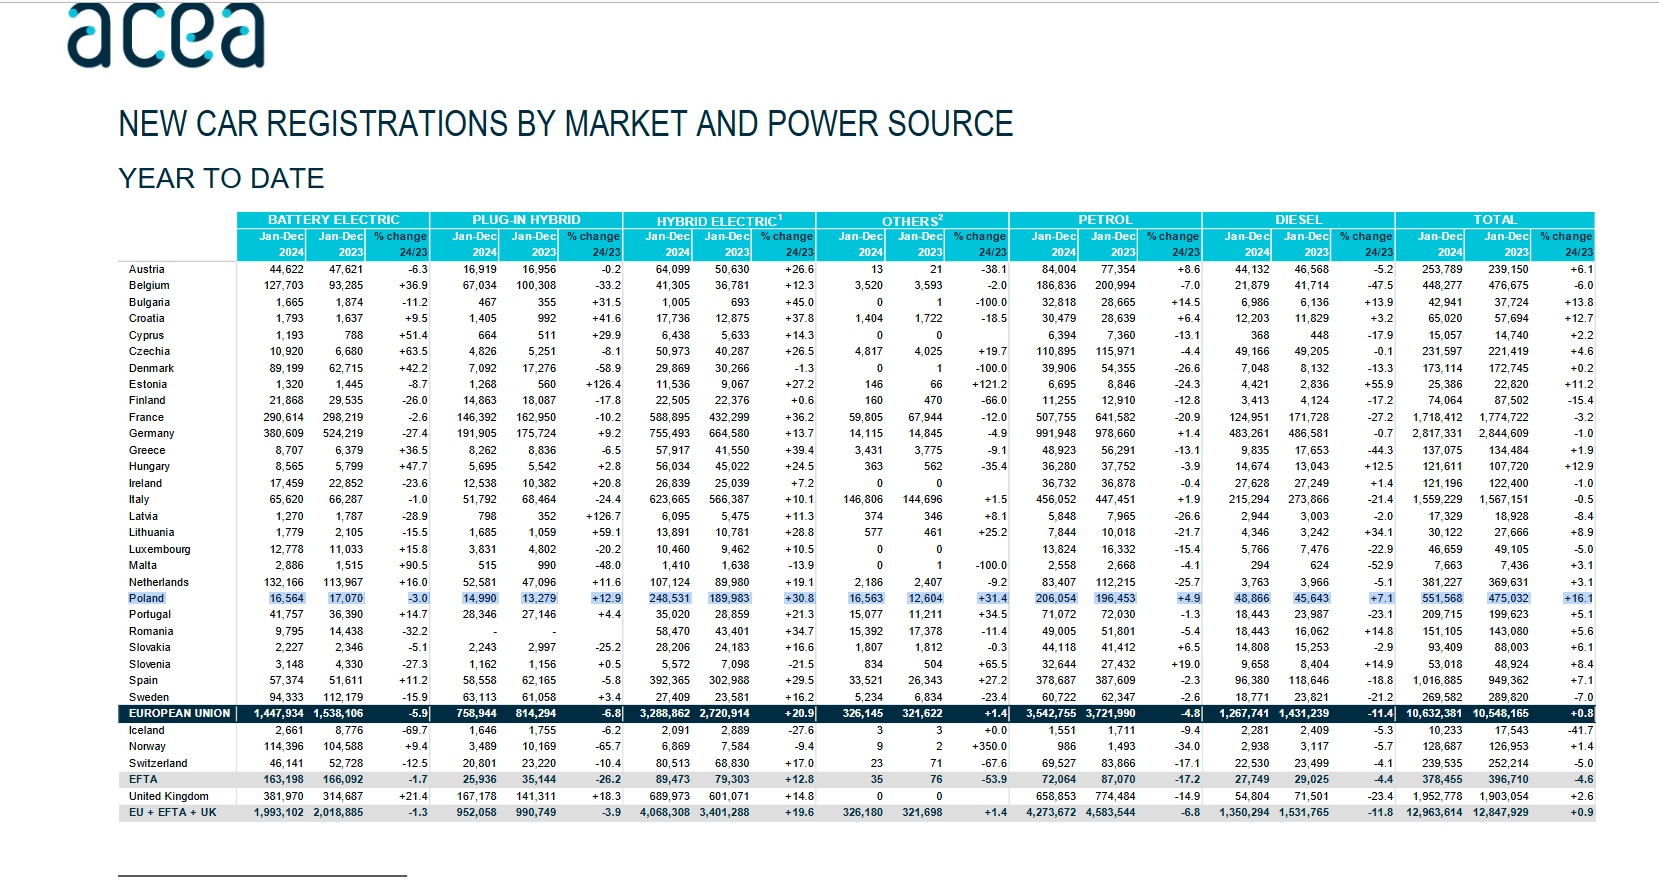Click the PETROL column group header
The width and height of the screenshot is (1659, 894).
[x=1105, y=220]
